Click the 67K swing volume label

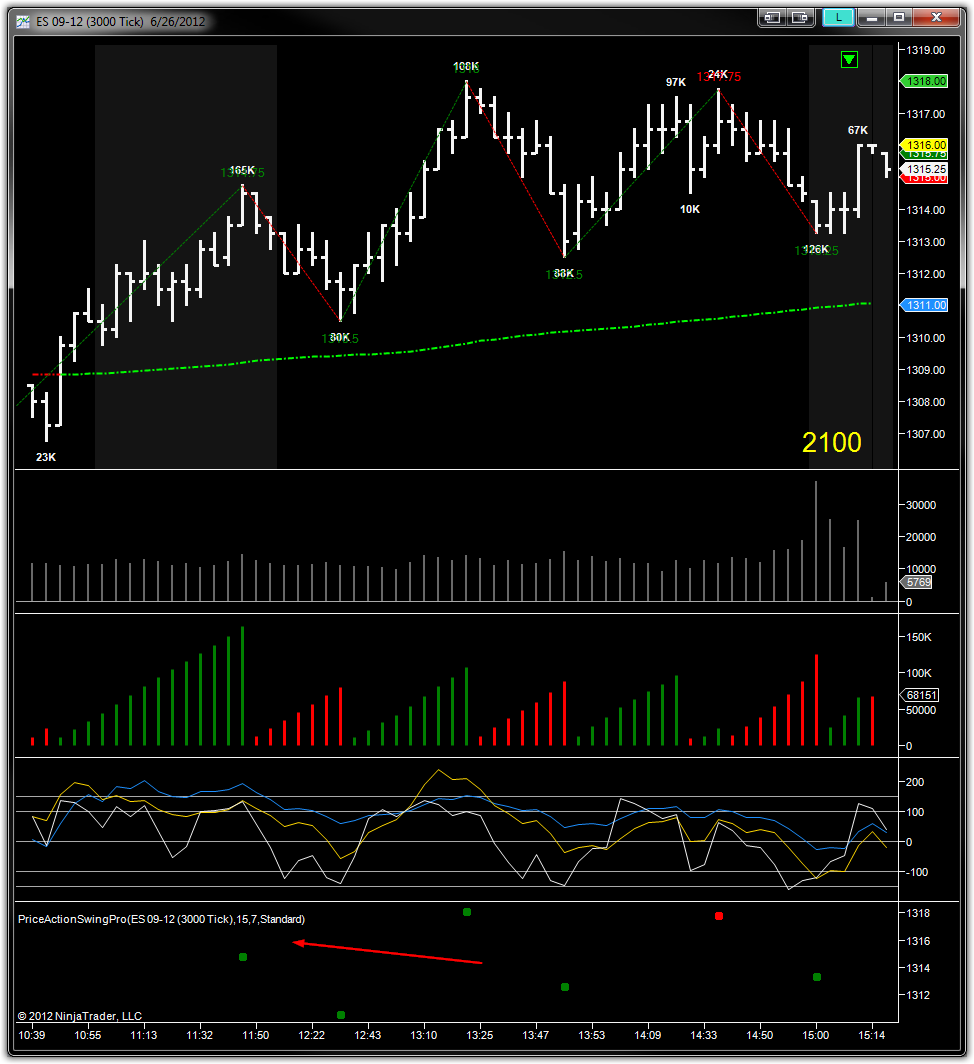click(x=858, y=130)
